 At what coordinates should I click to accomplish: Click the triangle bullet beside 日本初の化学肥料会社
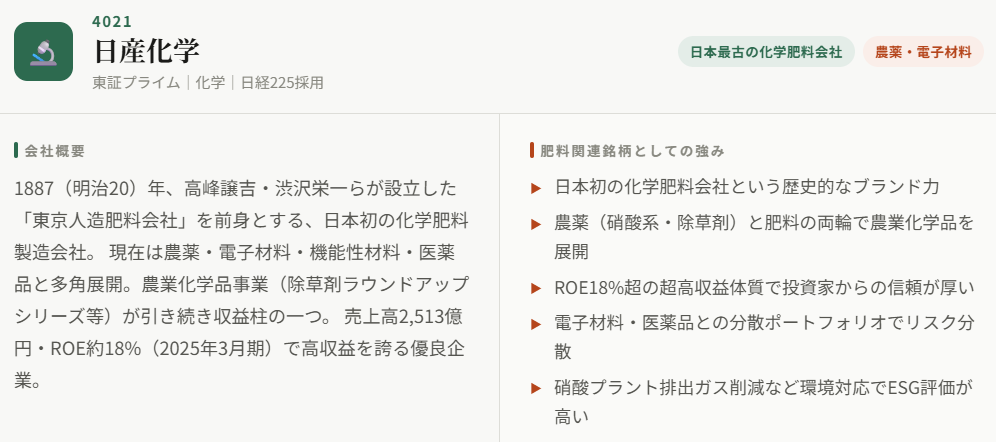pos(536,187)
